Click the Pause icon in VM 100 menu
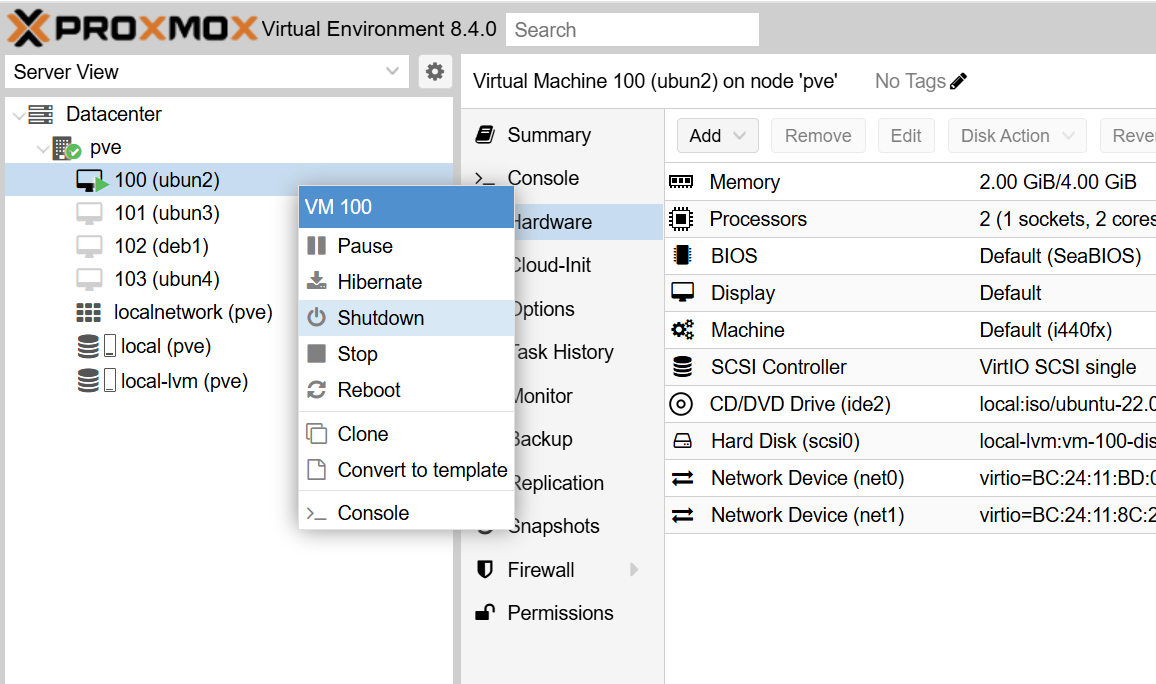This screenshot has height=684, width=1156. [316, 246]
